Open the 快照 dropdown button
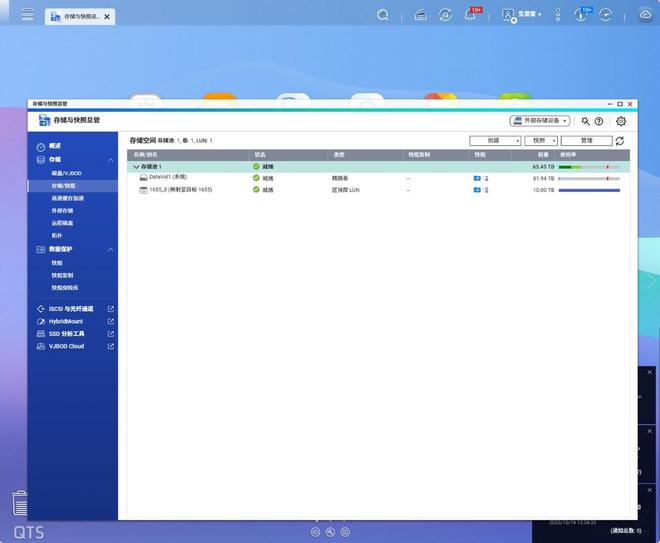The width and height of the screenshot is (660, 543). pos(540,141)
